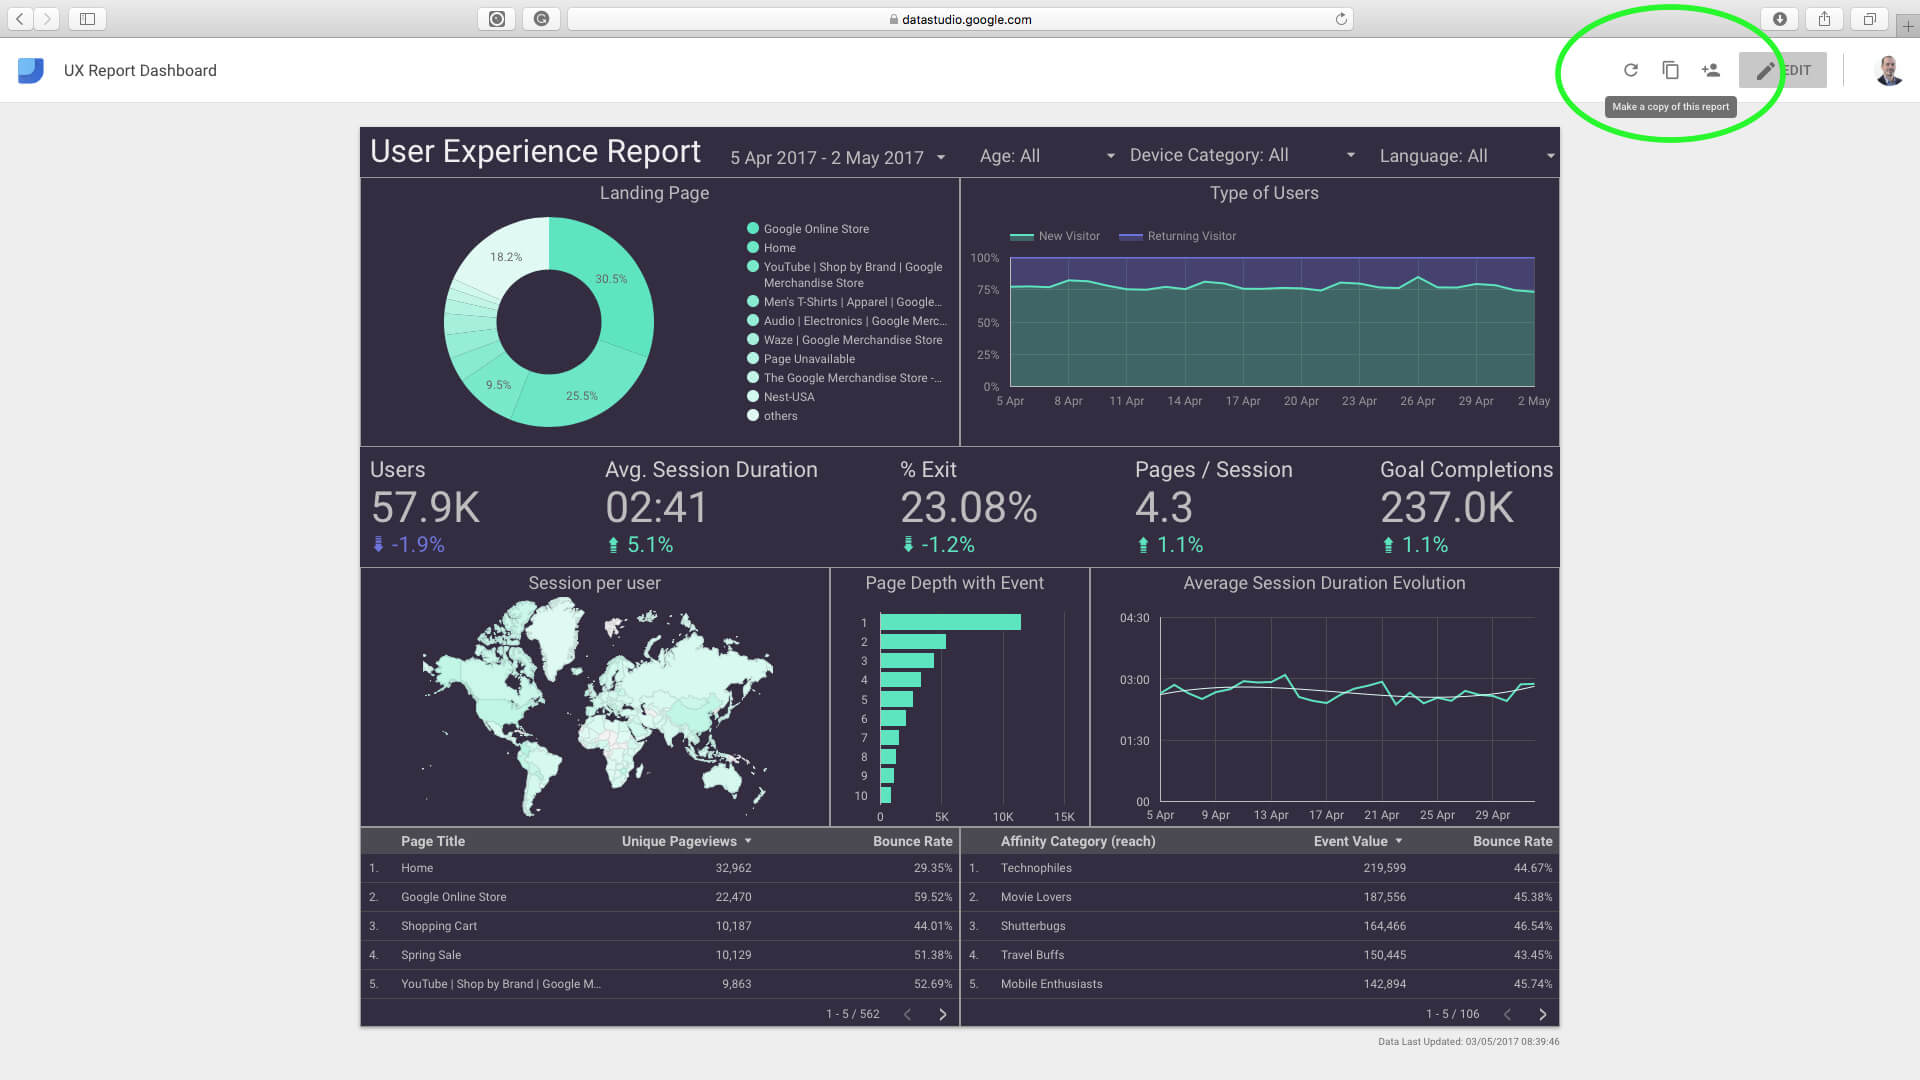
Task: Click next page on Page Title table
Action: (943, 1013)
